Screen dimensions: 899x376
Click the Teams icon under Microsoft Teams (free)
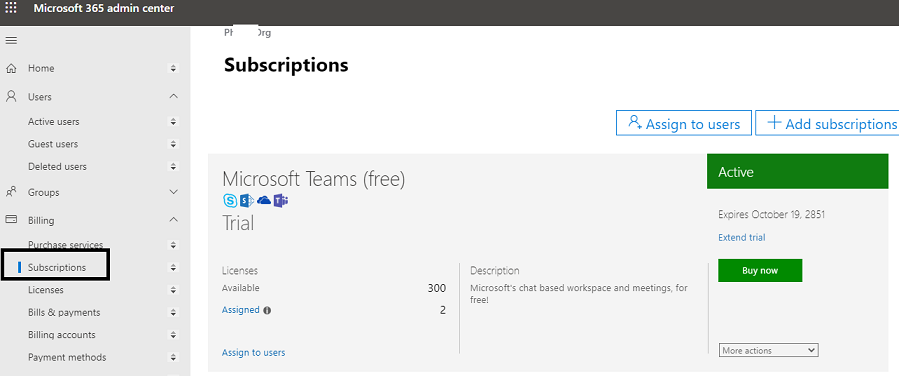pos(280,201)
